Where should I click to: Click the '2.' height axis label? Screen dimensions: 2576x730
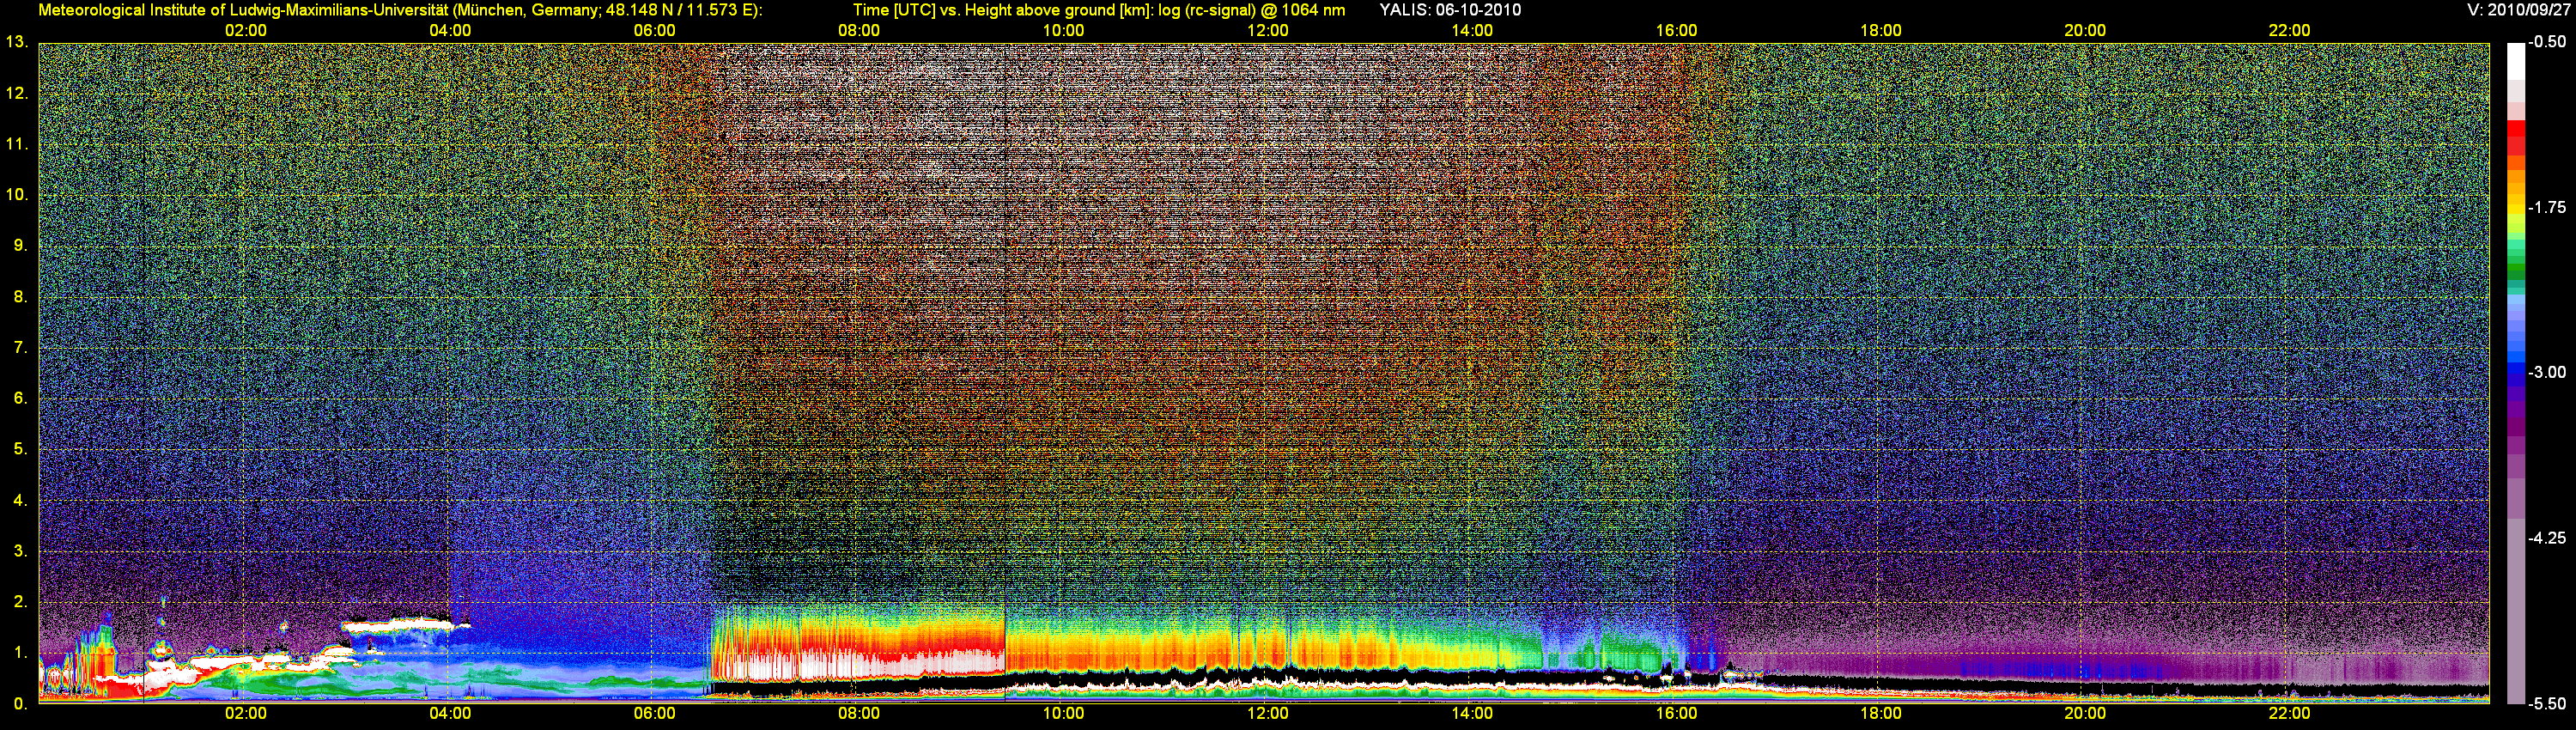20,602
